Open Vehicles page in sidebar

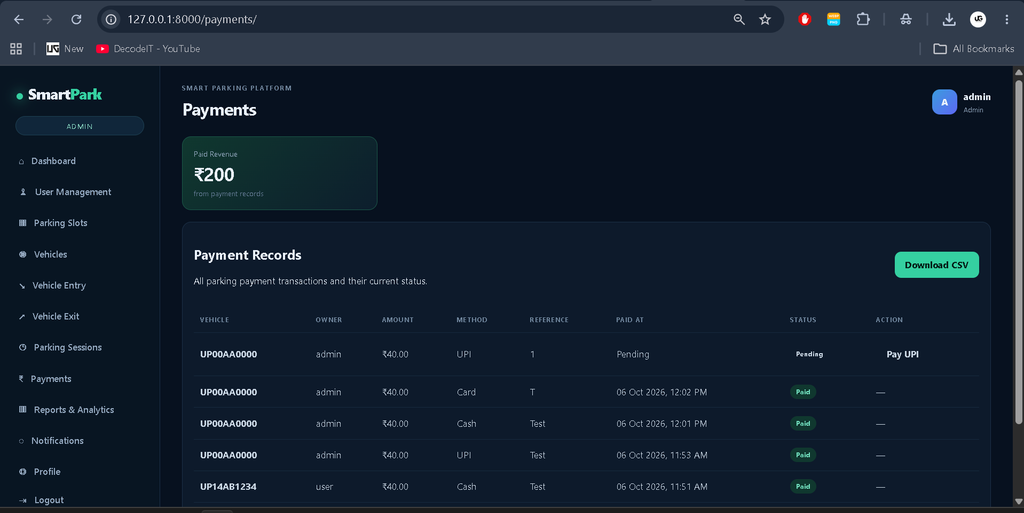(50, 255)
